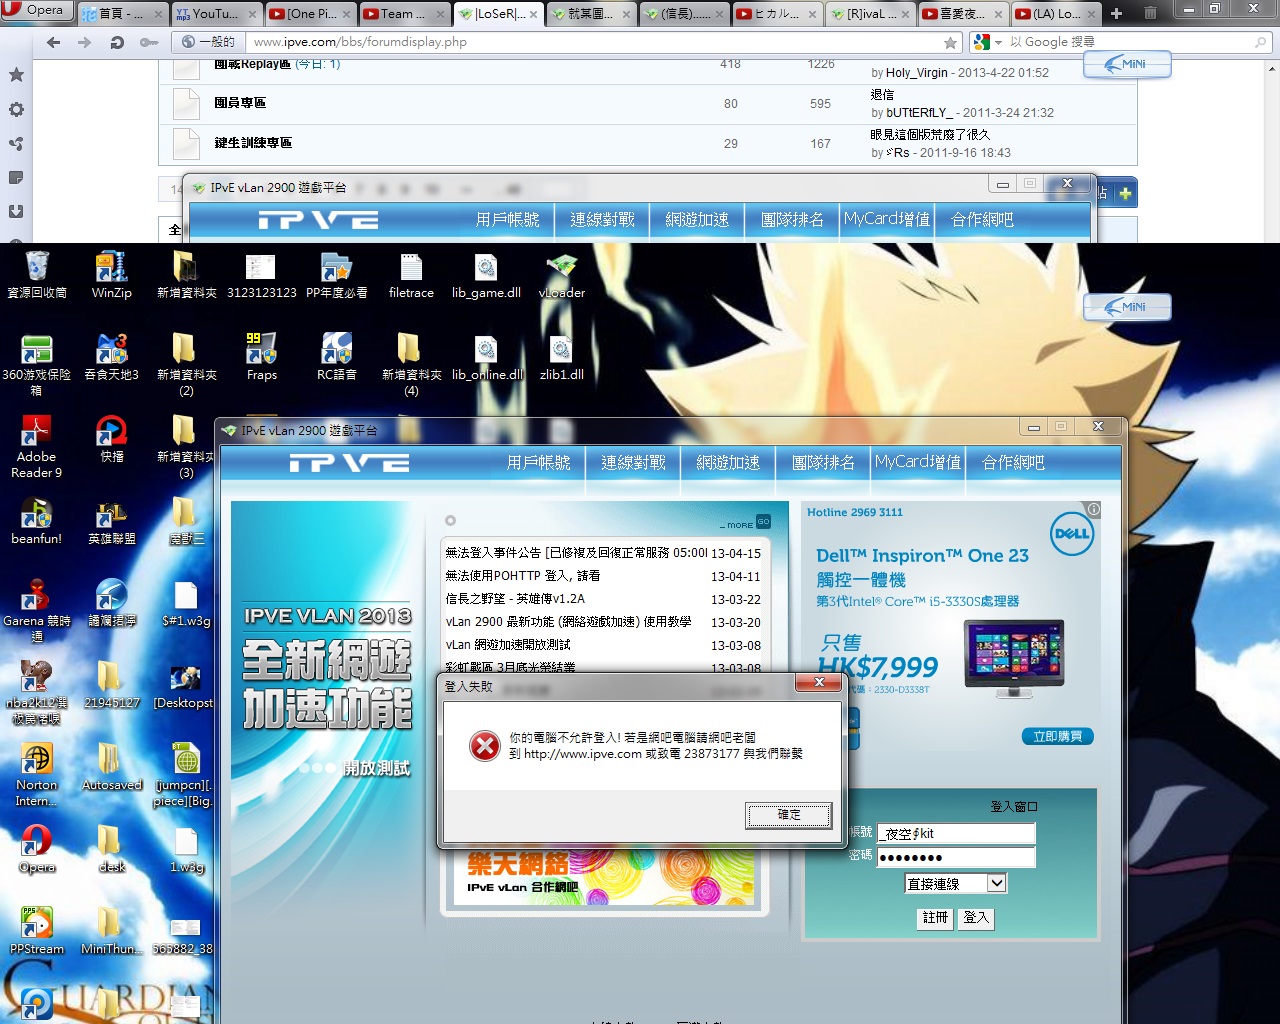Click the red error icon in the login-failed dialog
This screenshot has height=1024, width=1280.
coord(485,745)
